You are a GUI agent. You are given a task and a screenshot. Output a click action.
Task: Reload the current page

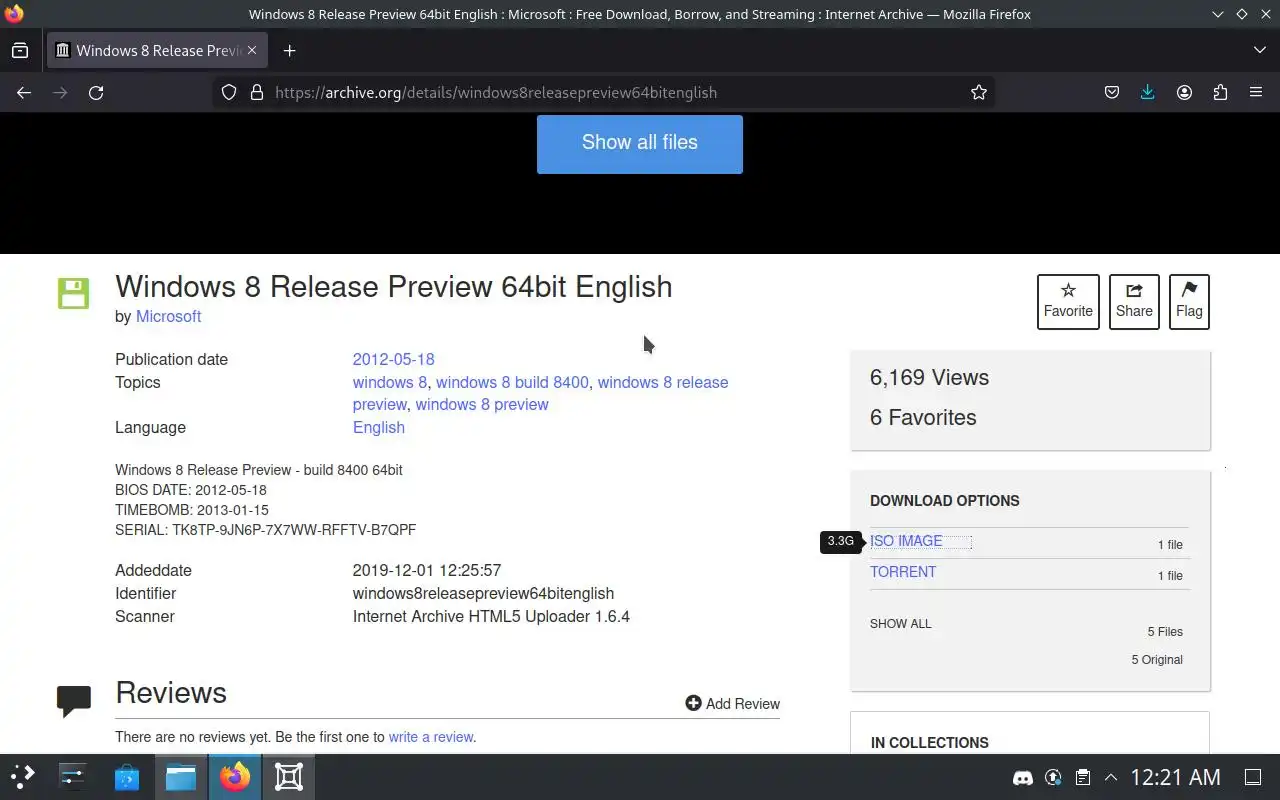coord(96,92)
